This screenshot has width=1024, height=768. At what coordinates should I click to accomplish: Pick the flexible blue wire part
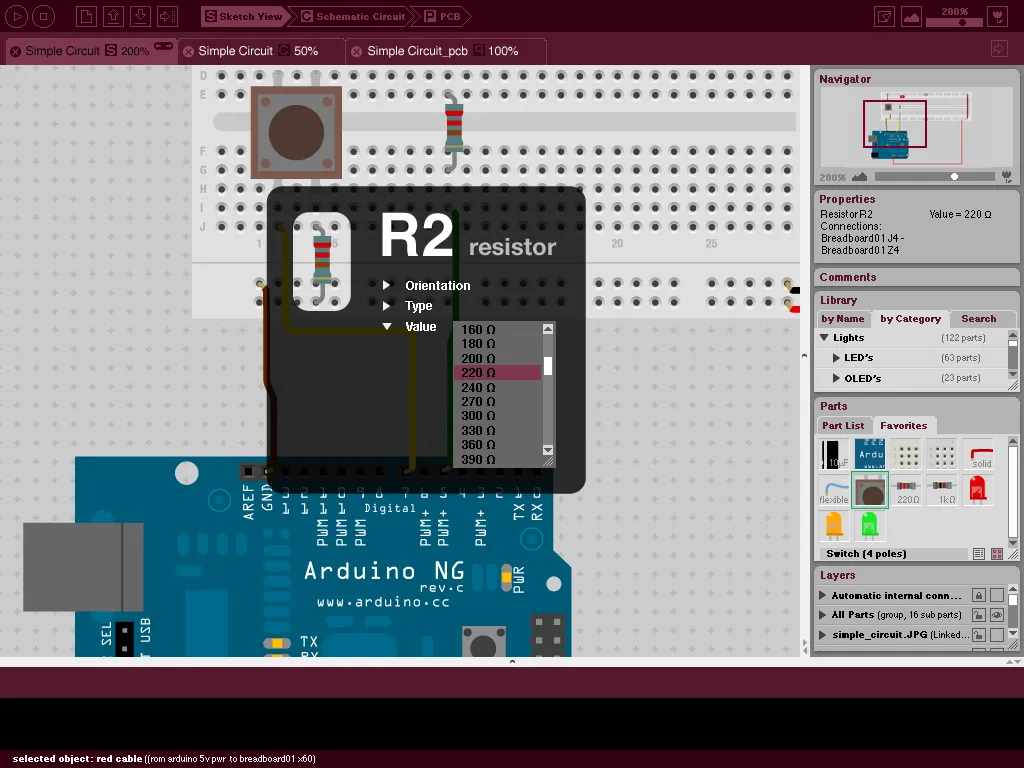(834, 490)
